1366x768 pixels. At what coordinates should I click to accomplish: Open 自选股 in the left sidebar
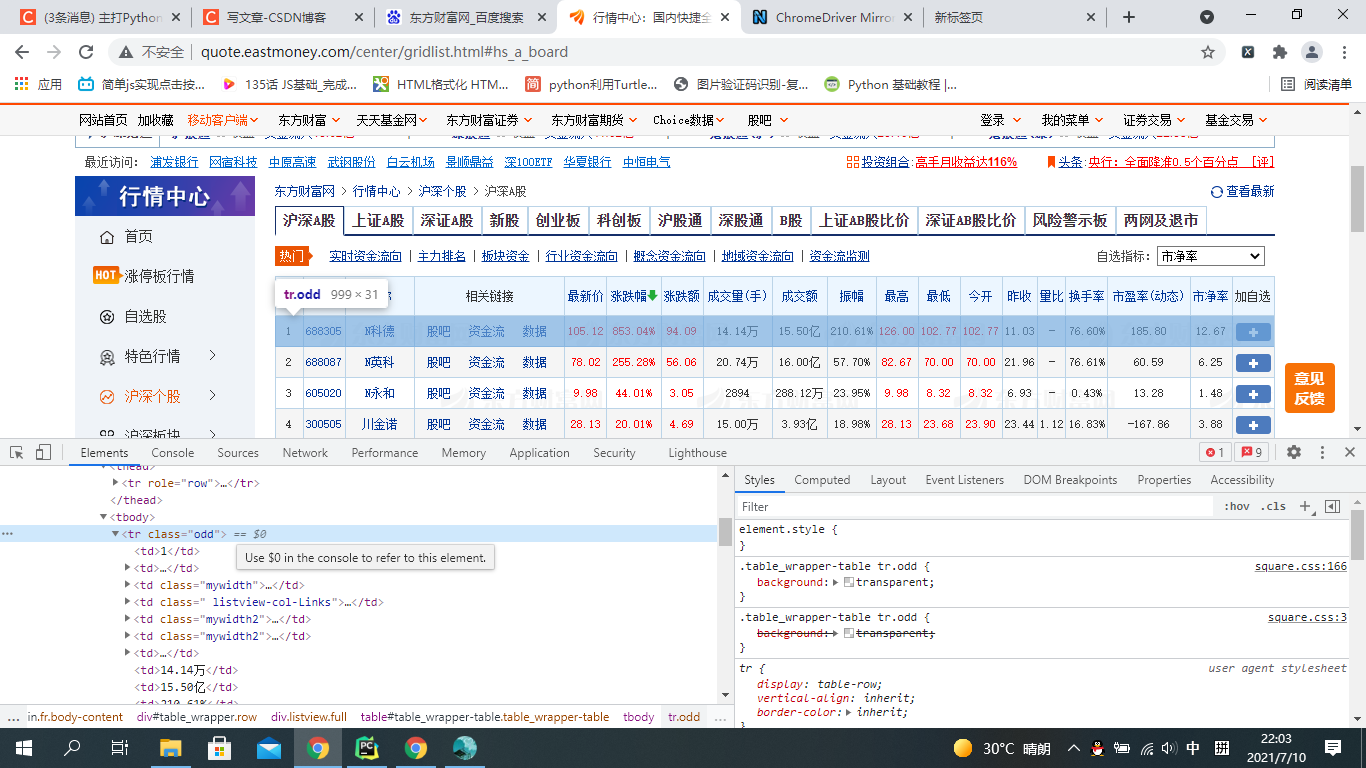point(146,316)
